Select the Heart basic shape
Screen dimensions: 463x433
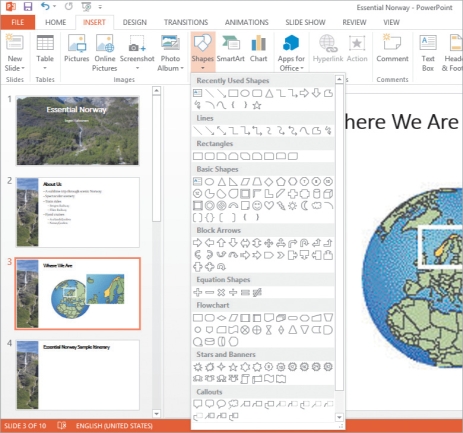click(269, 206)
